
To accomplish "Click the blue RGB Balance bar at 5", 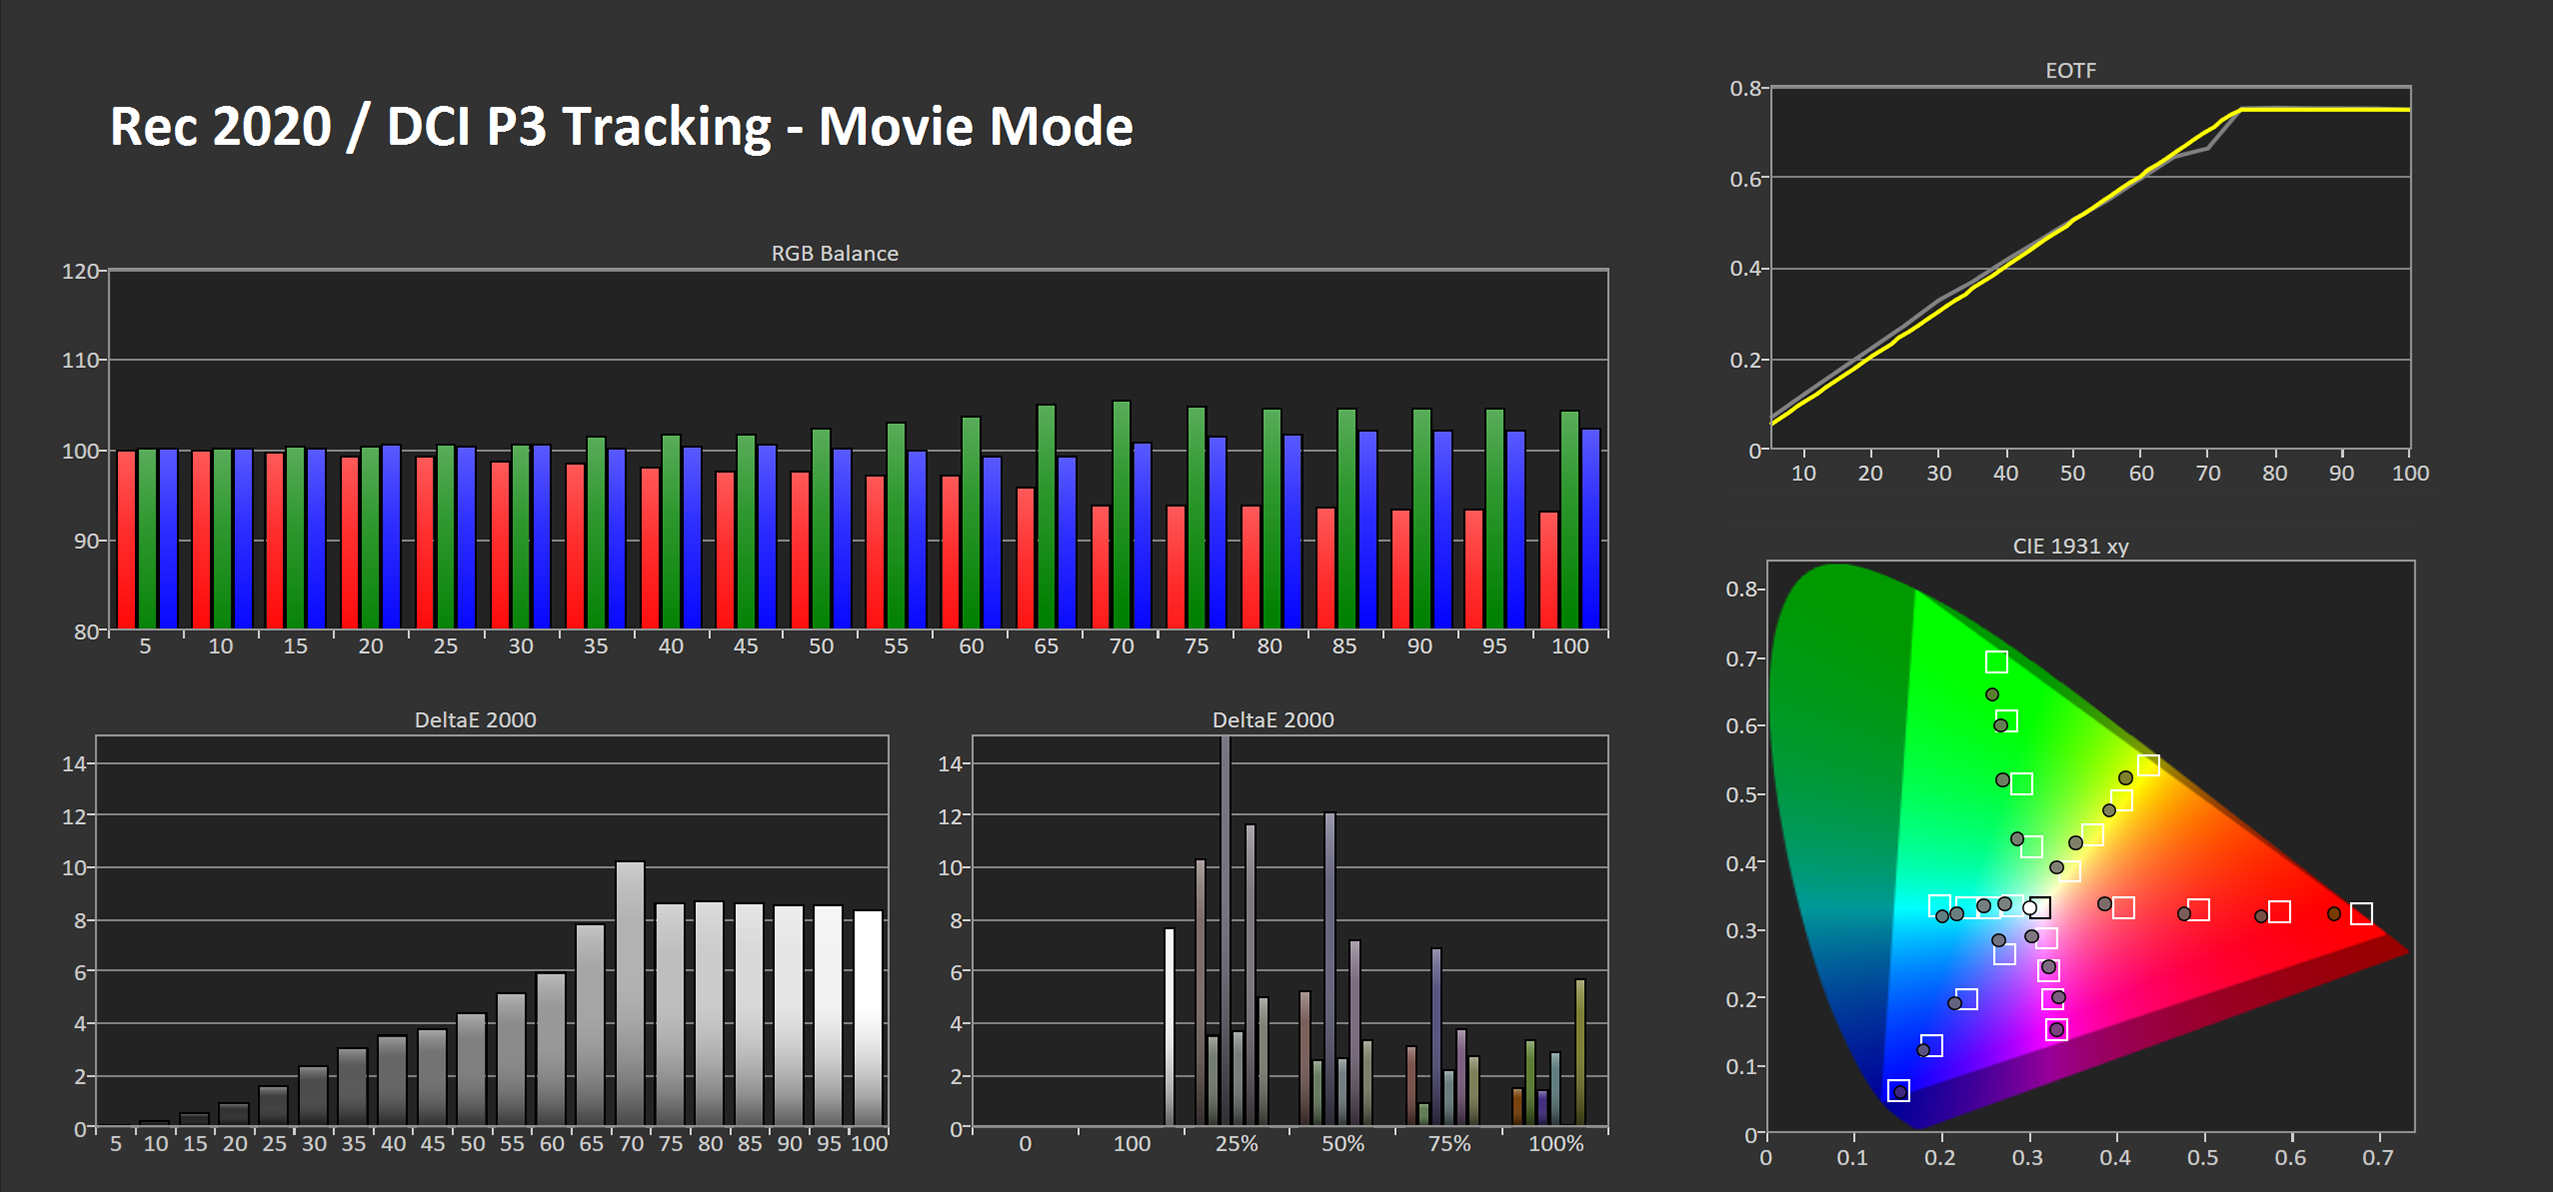I will 168,538.
